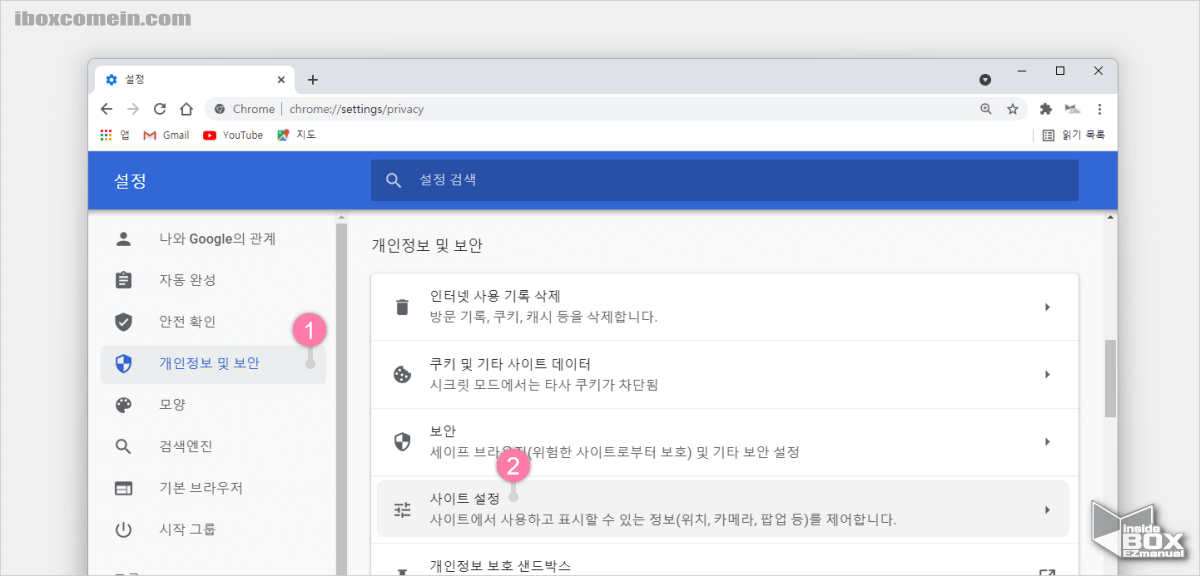Click the 나와 Google의 관계 person icon

pyautogui.click(x=124, y=238)
